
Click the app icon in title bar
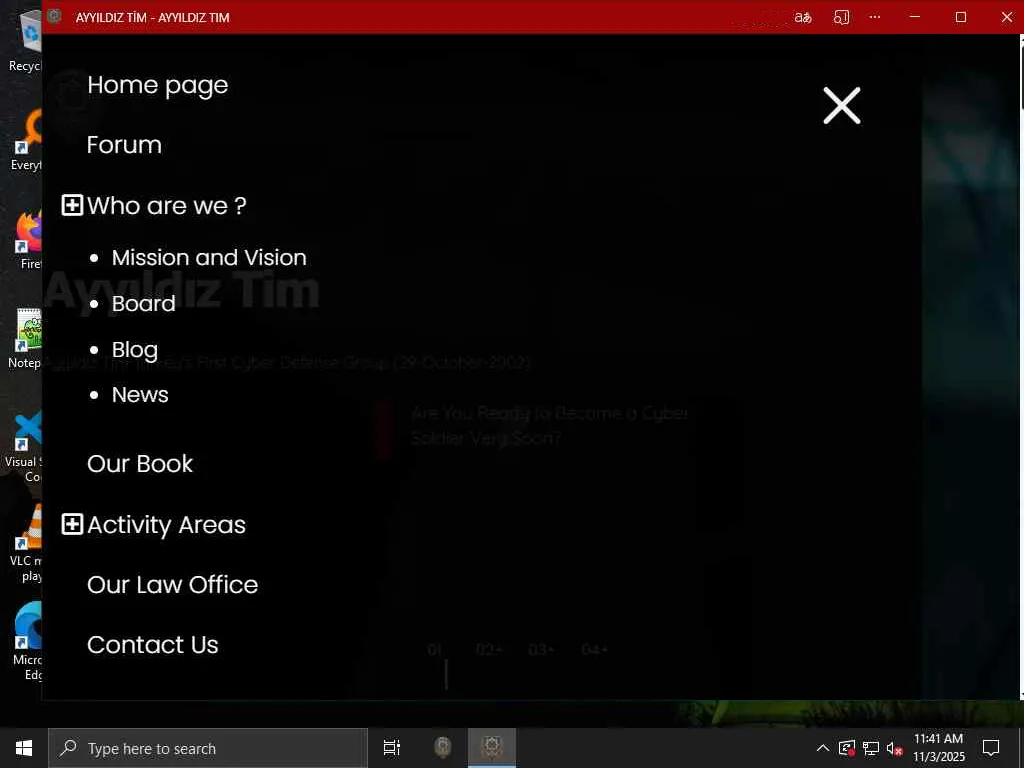pyautogui.click(x=55, y=16)
